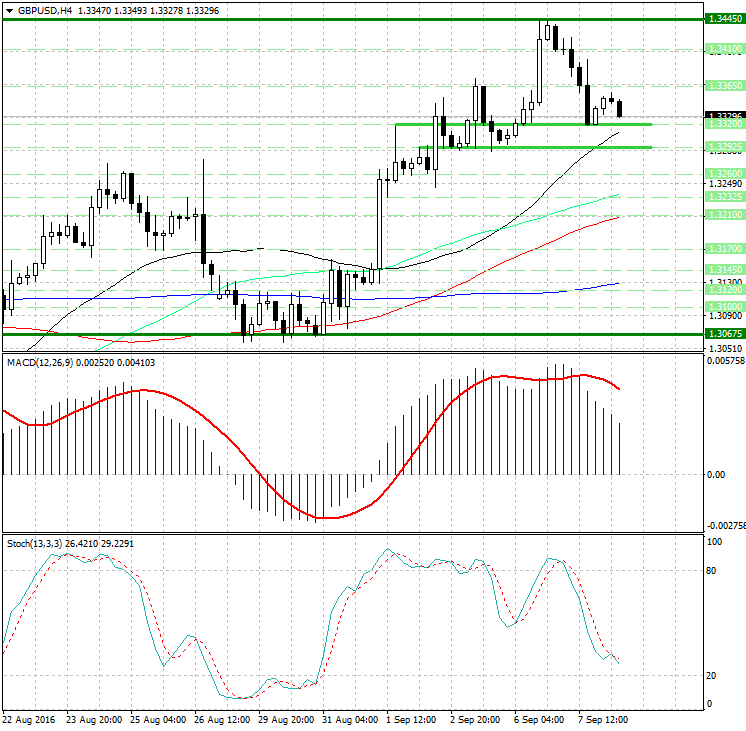Click the 31 Aug 04:00 time label

(350, 719)
